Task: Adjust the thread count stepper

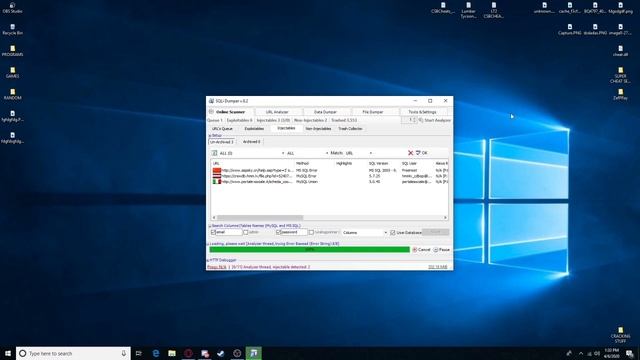Action: 415,120
